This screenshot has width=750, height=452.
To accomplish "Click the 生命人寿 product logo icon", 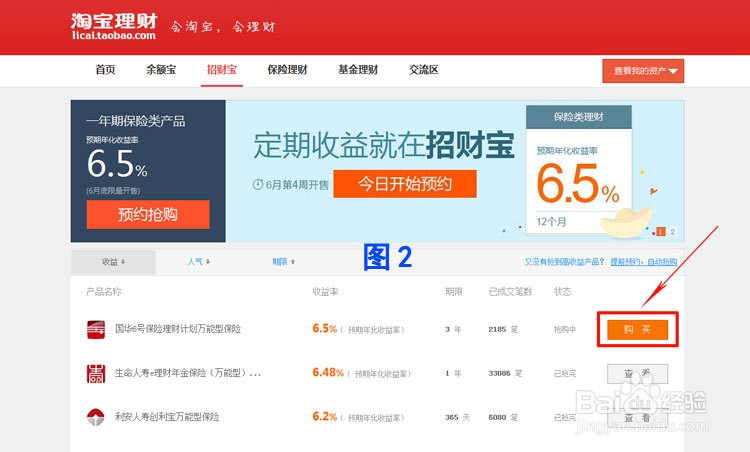I will [96, 374].
